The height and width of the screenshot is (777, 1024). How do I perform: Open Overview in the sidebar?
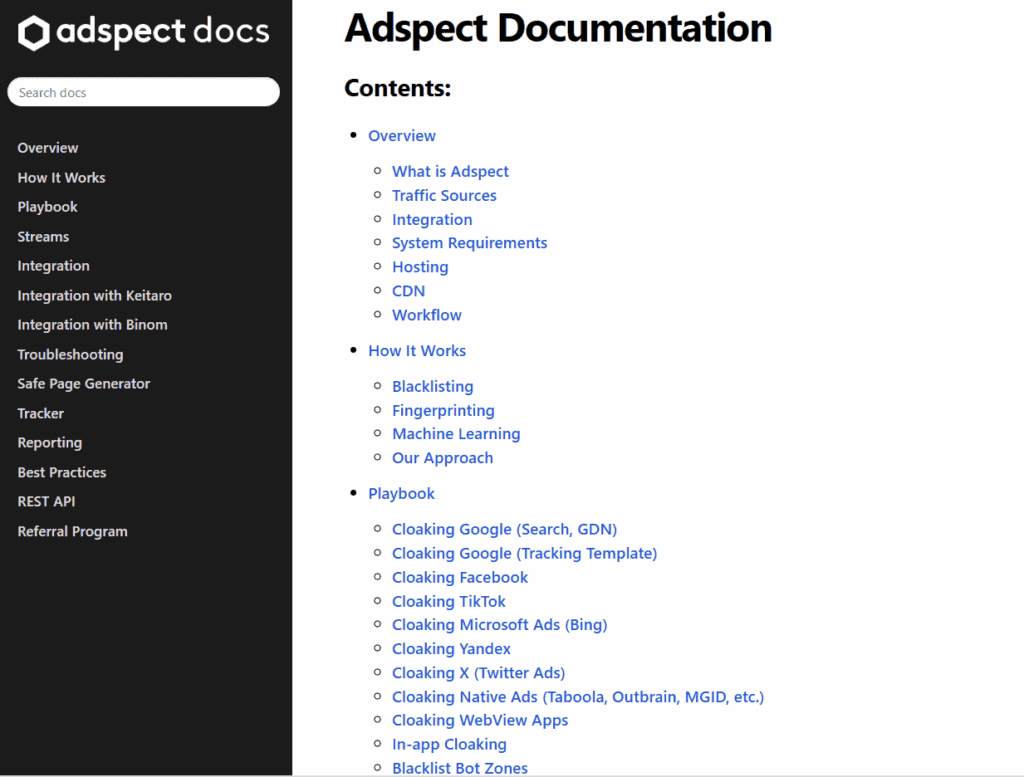coord(48,148)
